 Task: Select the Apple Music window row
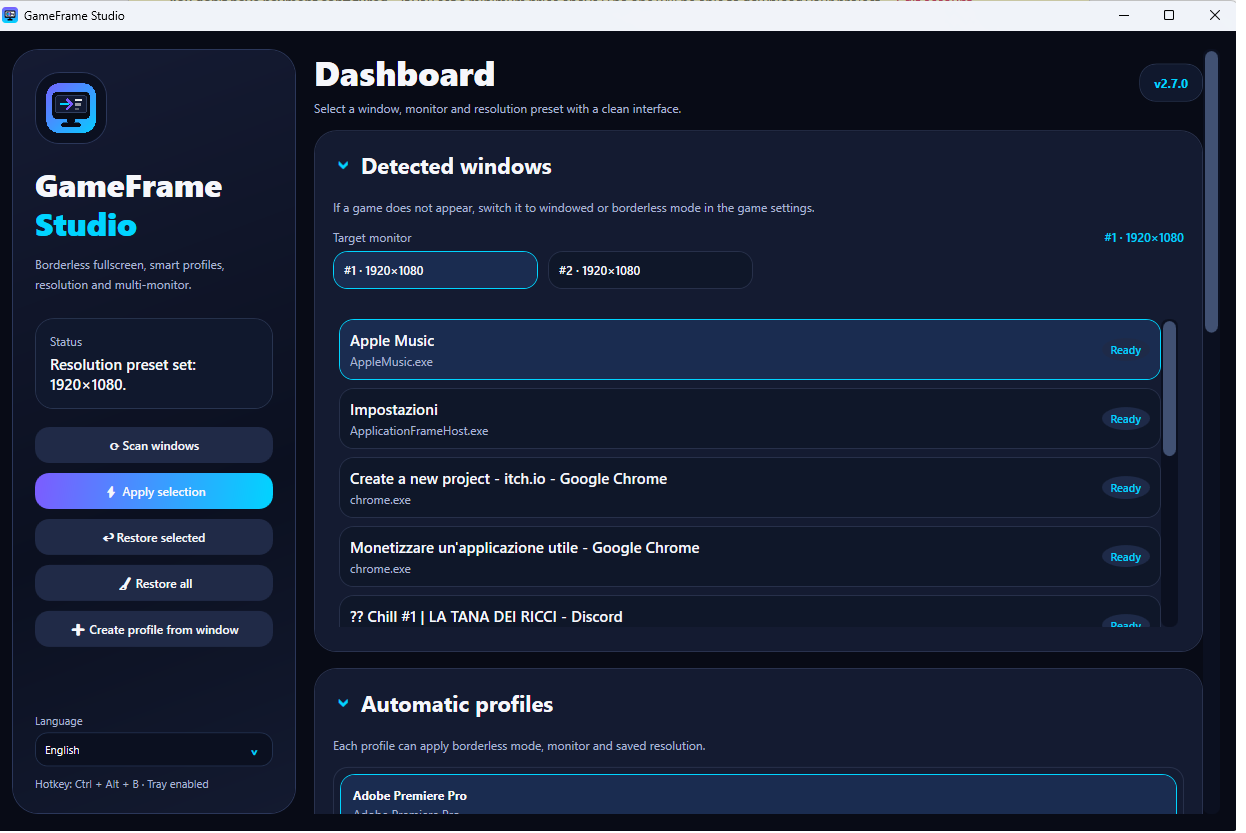pyautogui.click(x=750, y=350)
